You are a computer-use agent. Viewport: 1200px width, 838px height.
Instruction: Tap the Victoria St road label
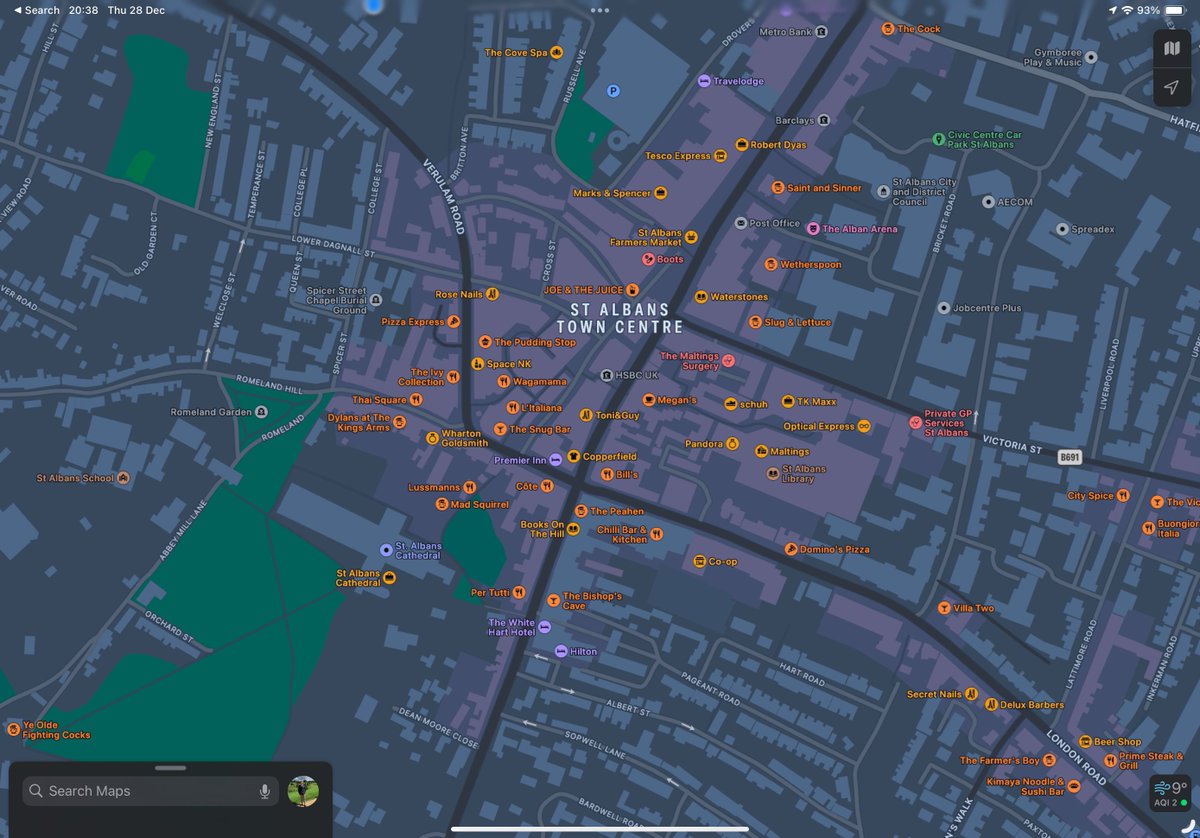1012,443
